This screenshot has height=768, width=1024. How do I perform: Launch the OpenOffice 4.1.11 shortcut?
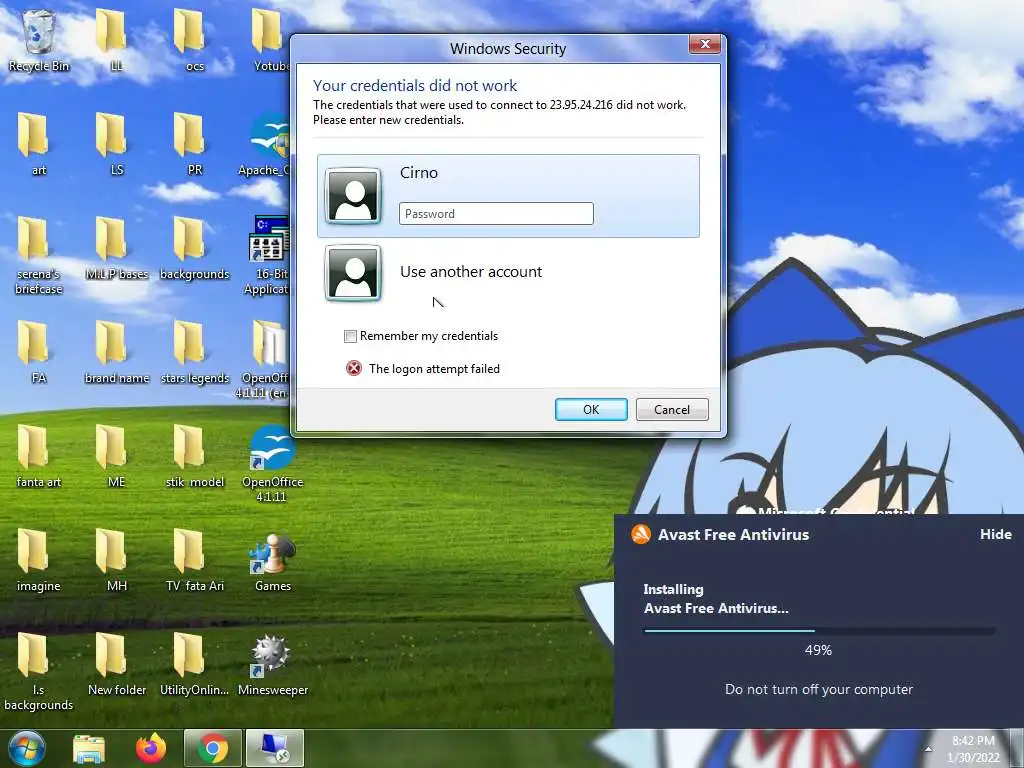pos(272,462)
